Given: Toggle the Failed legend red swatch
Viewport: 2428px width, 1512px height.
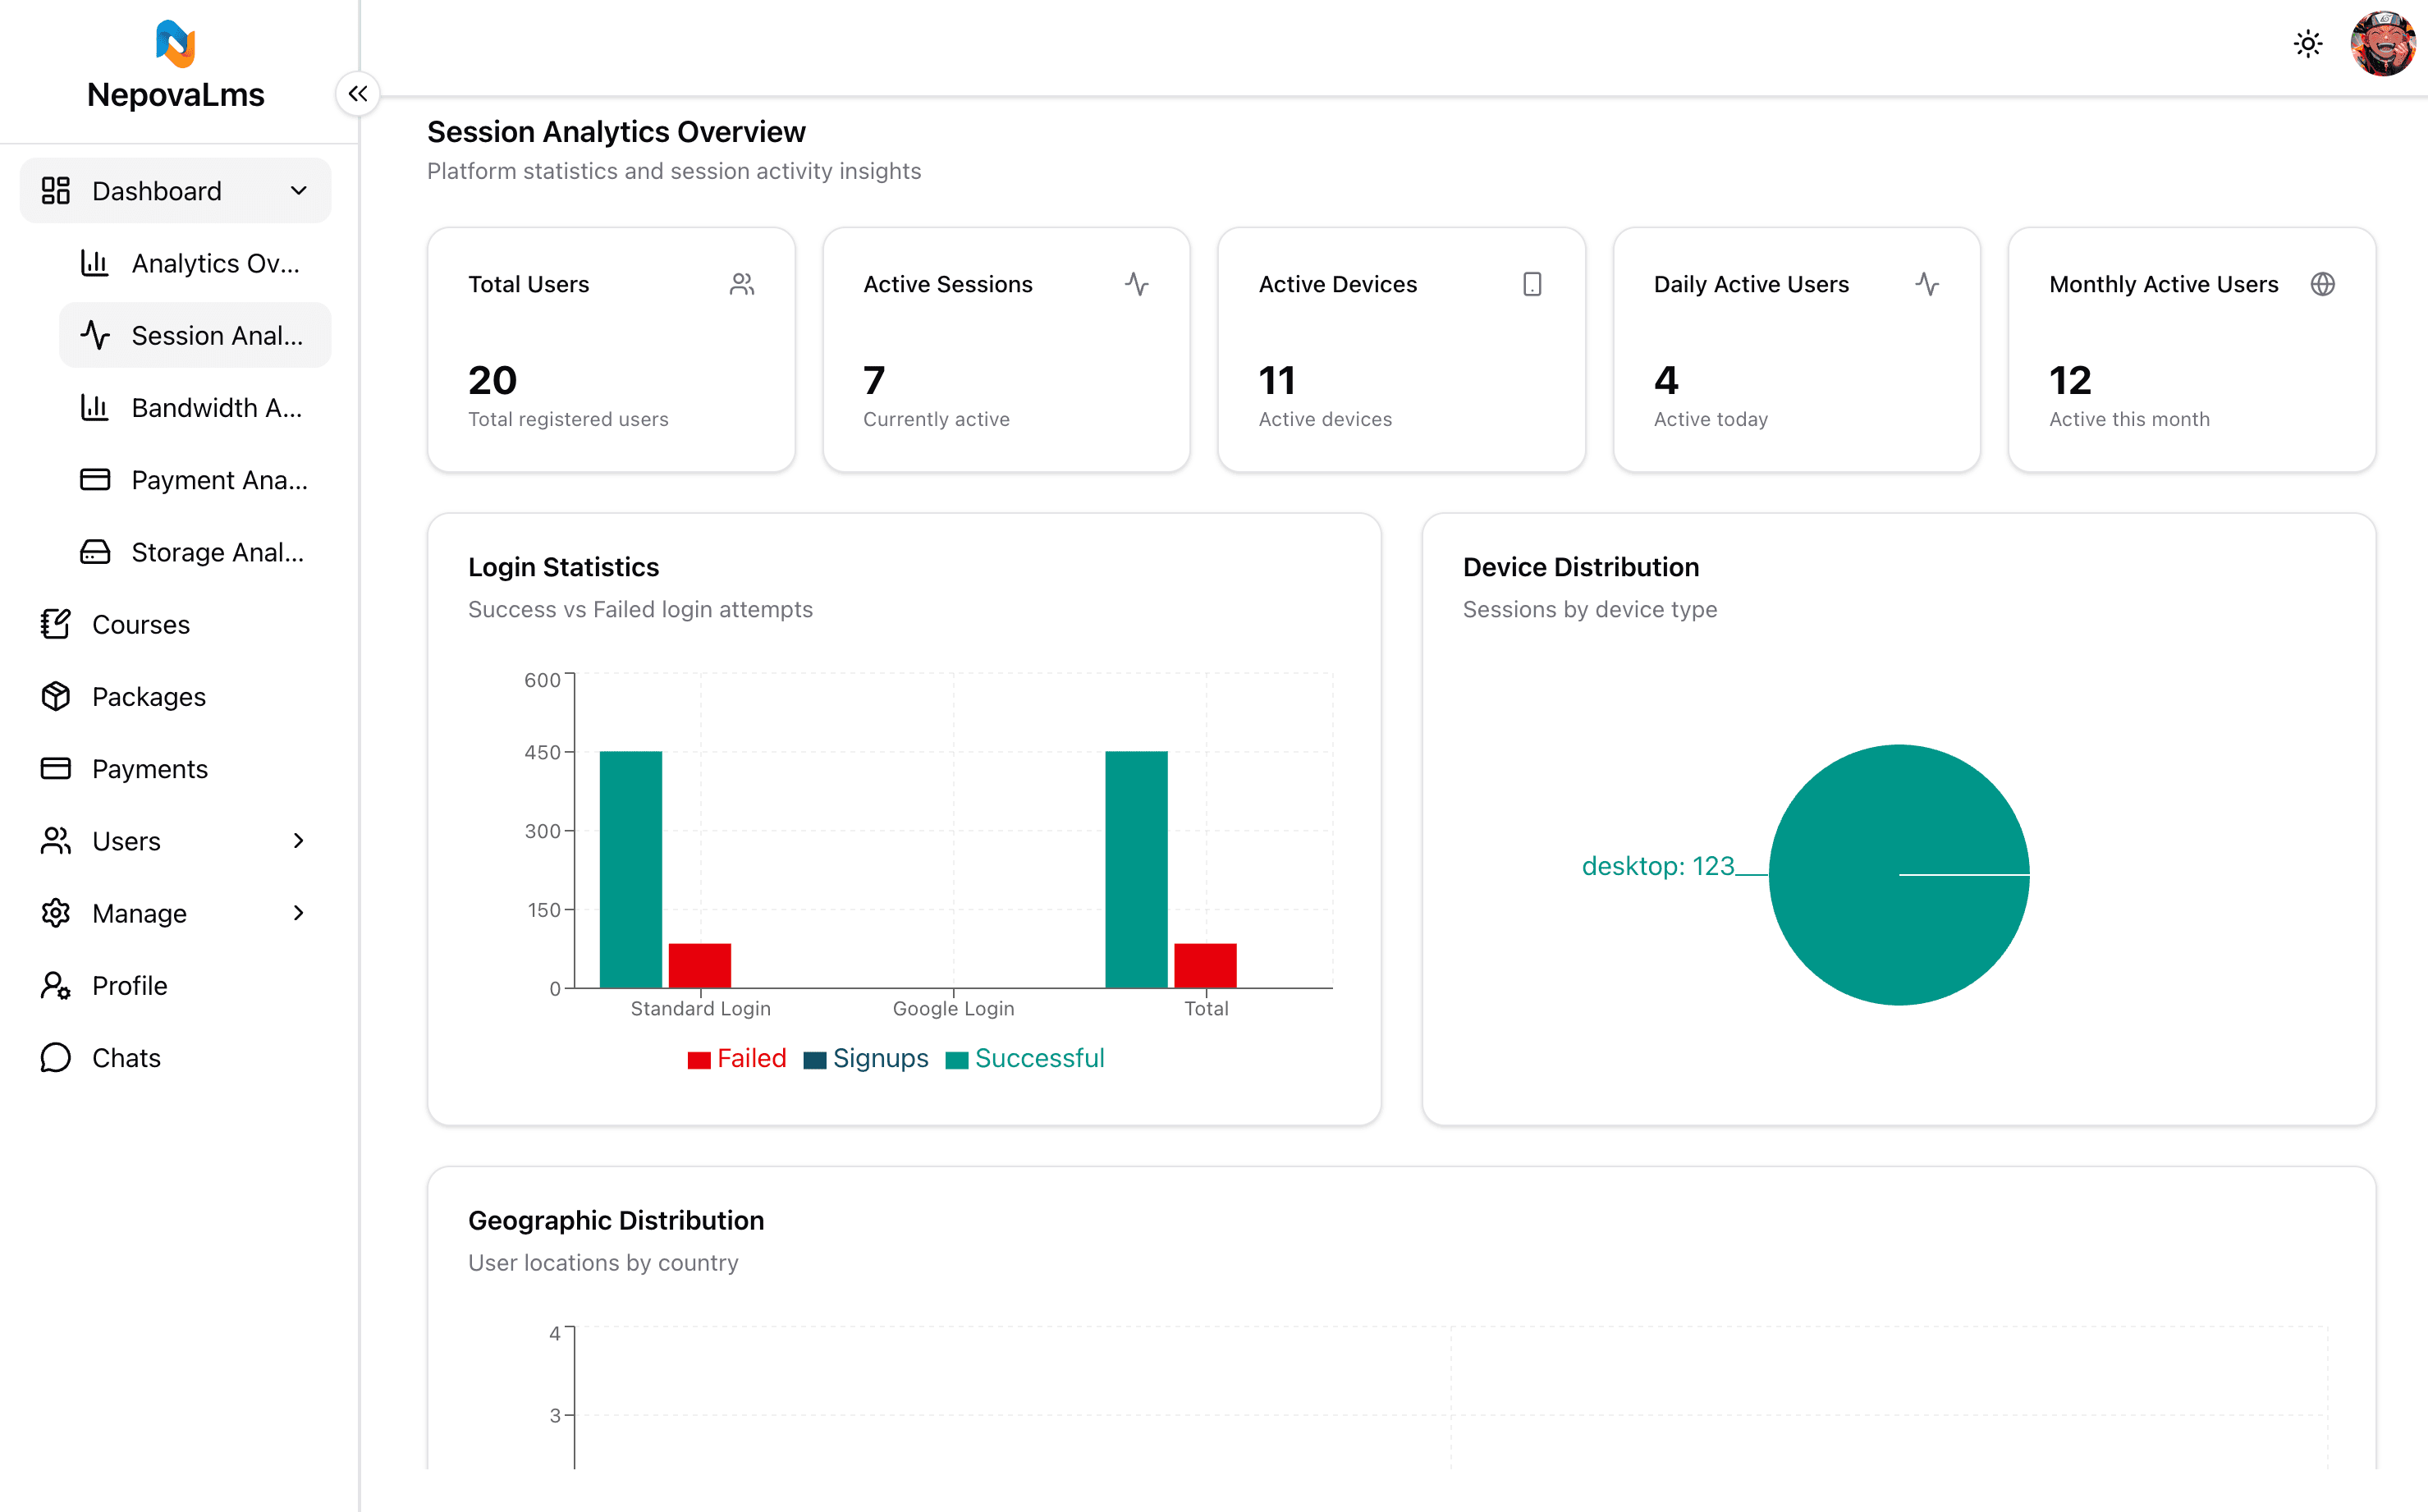Looking at the screenshot, I should [x=699, y=1060].
